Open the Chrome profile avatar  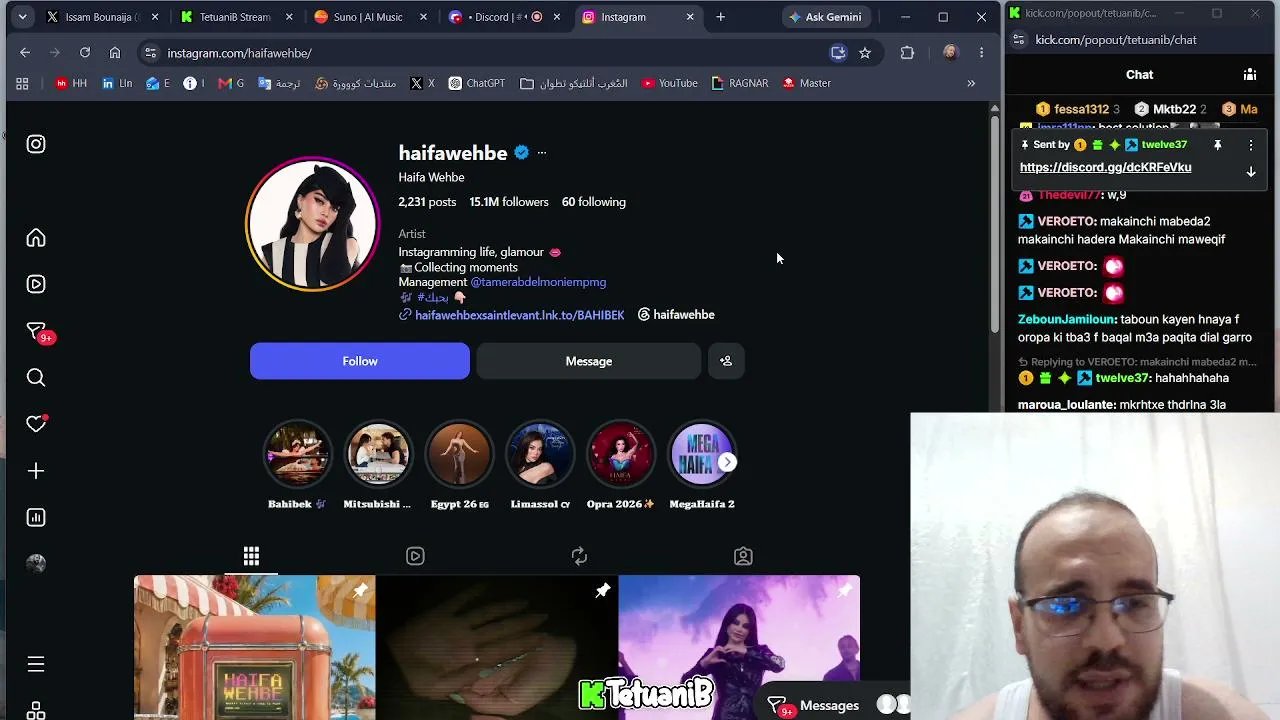tap(950, 53)
